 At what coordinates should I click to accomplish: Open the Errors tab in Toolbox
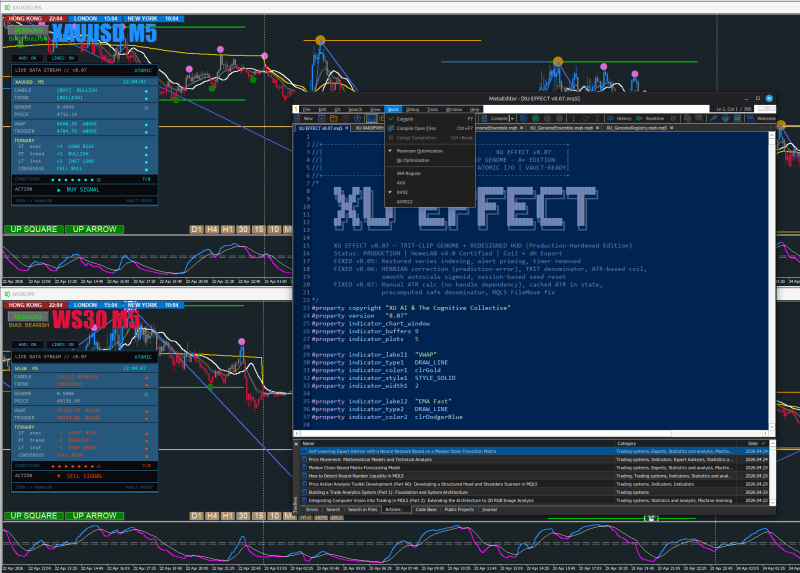[x=312, y=510]
